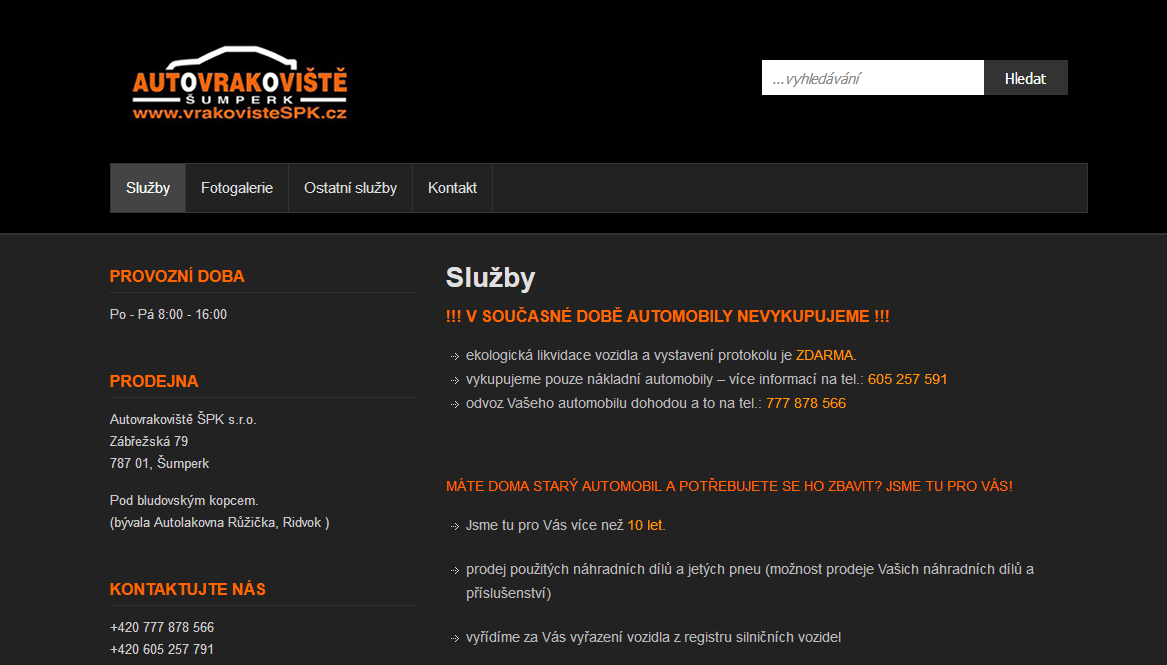Click the vyřídíme za Vás vyřazení line
1167x665 pixels.
(653, 637)
